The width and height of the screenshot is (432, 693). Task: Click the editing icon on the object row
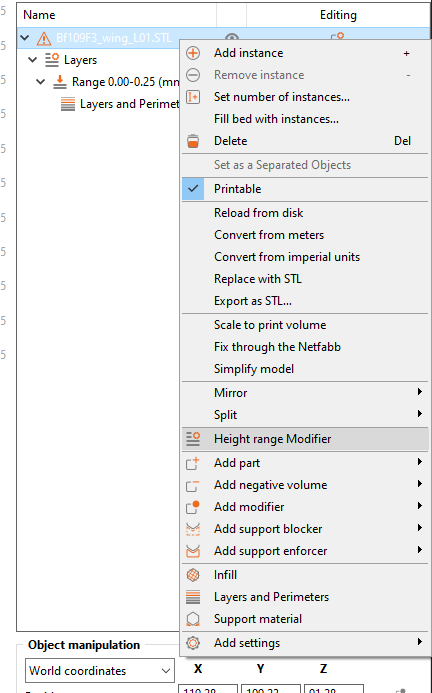tap(338, 36)
